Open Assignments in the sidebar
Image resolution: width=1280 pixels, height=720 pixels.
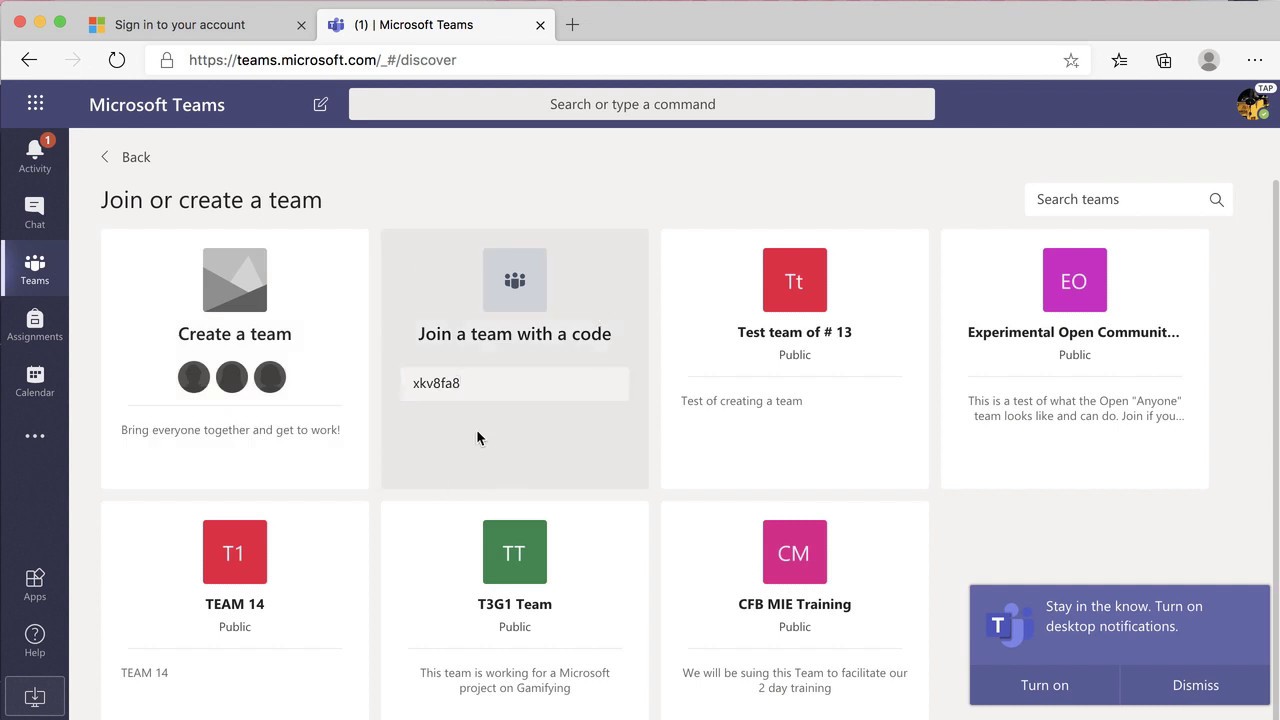(34, 324)
